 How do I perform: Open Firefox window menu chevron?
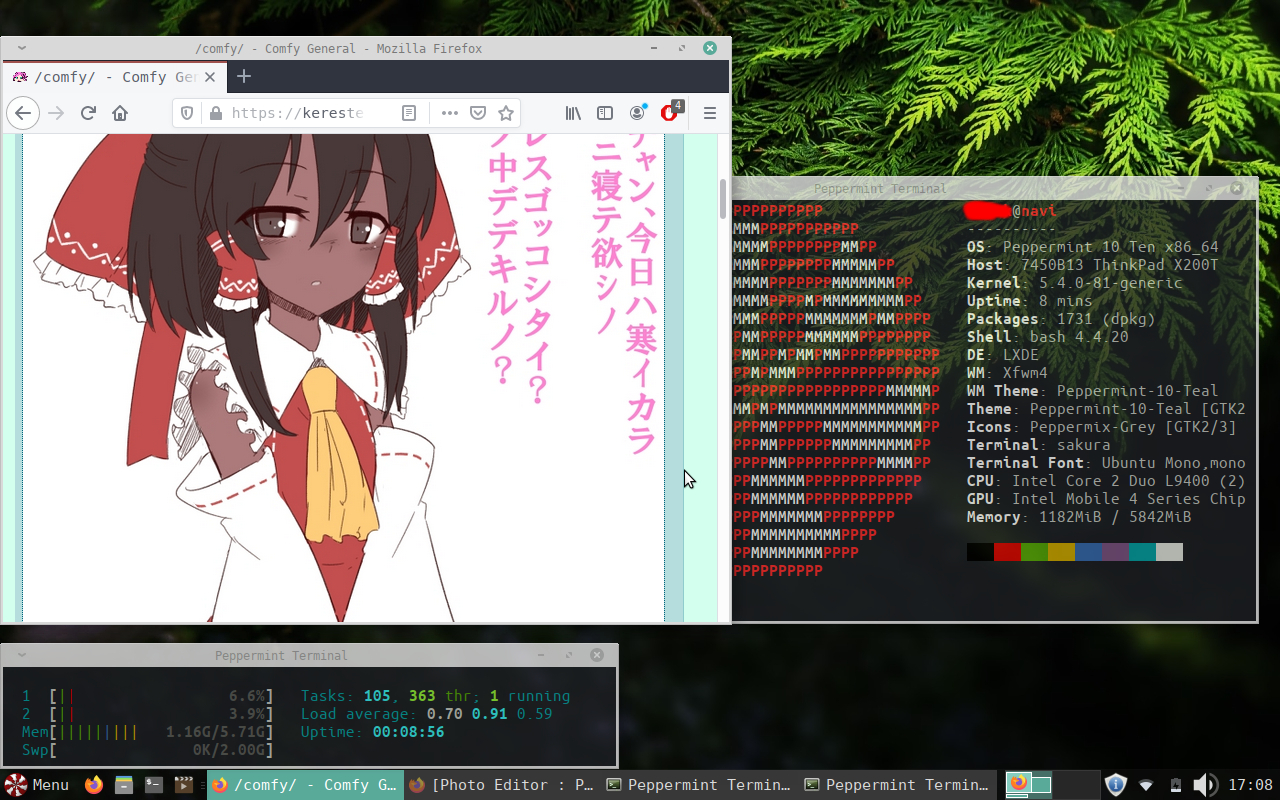click(22, 48)
